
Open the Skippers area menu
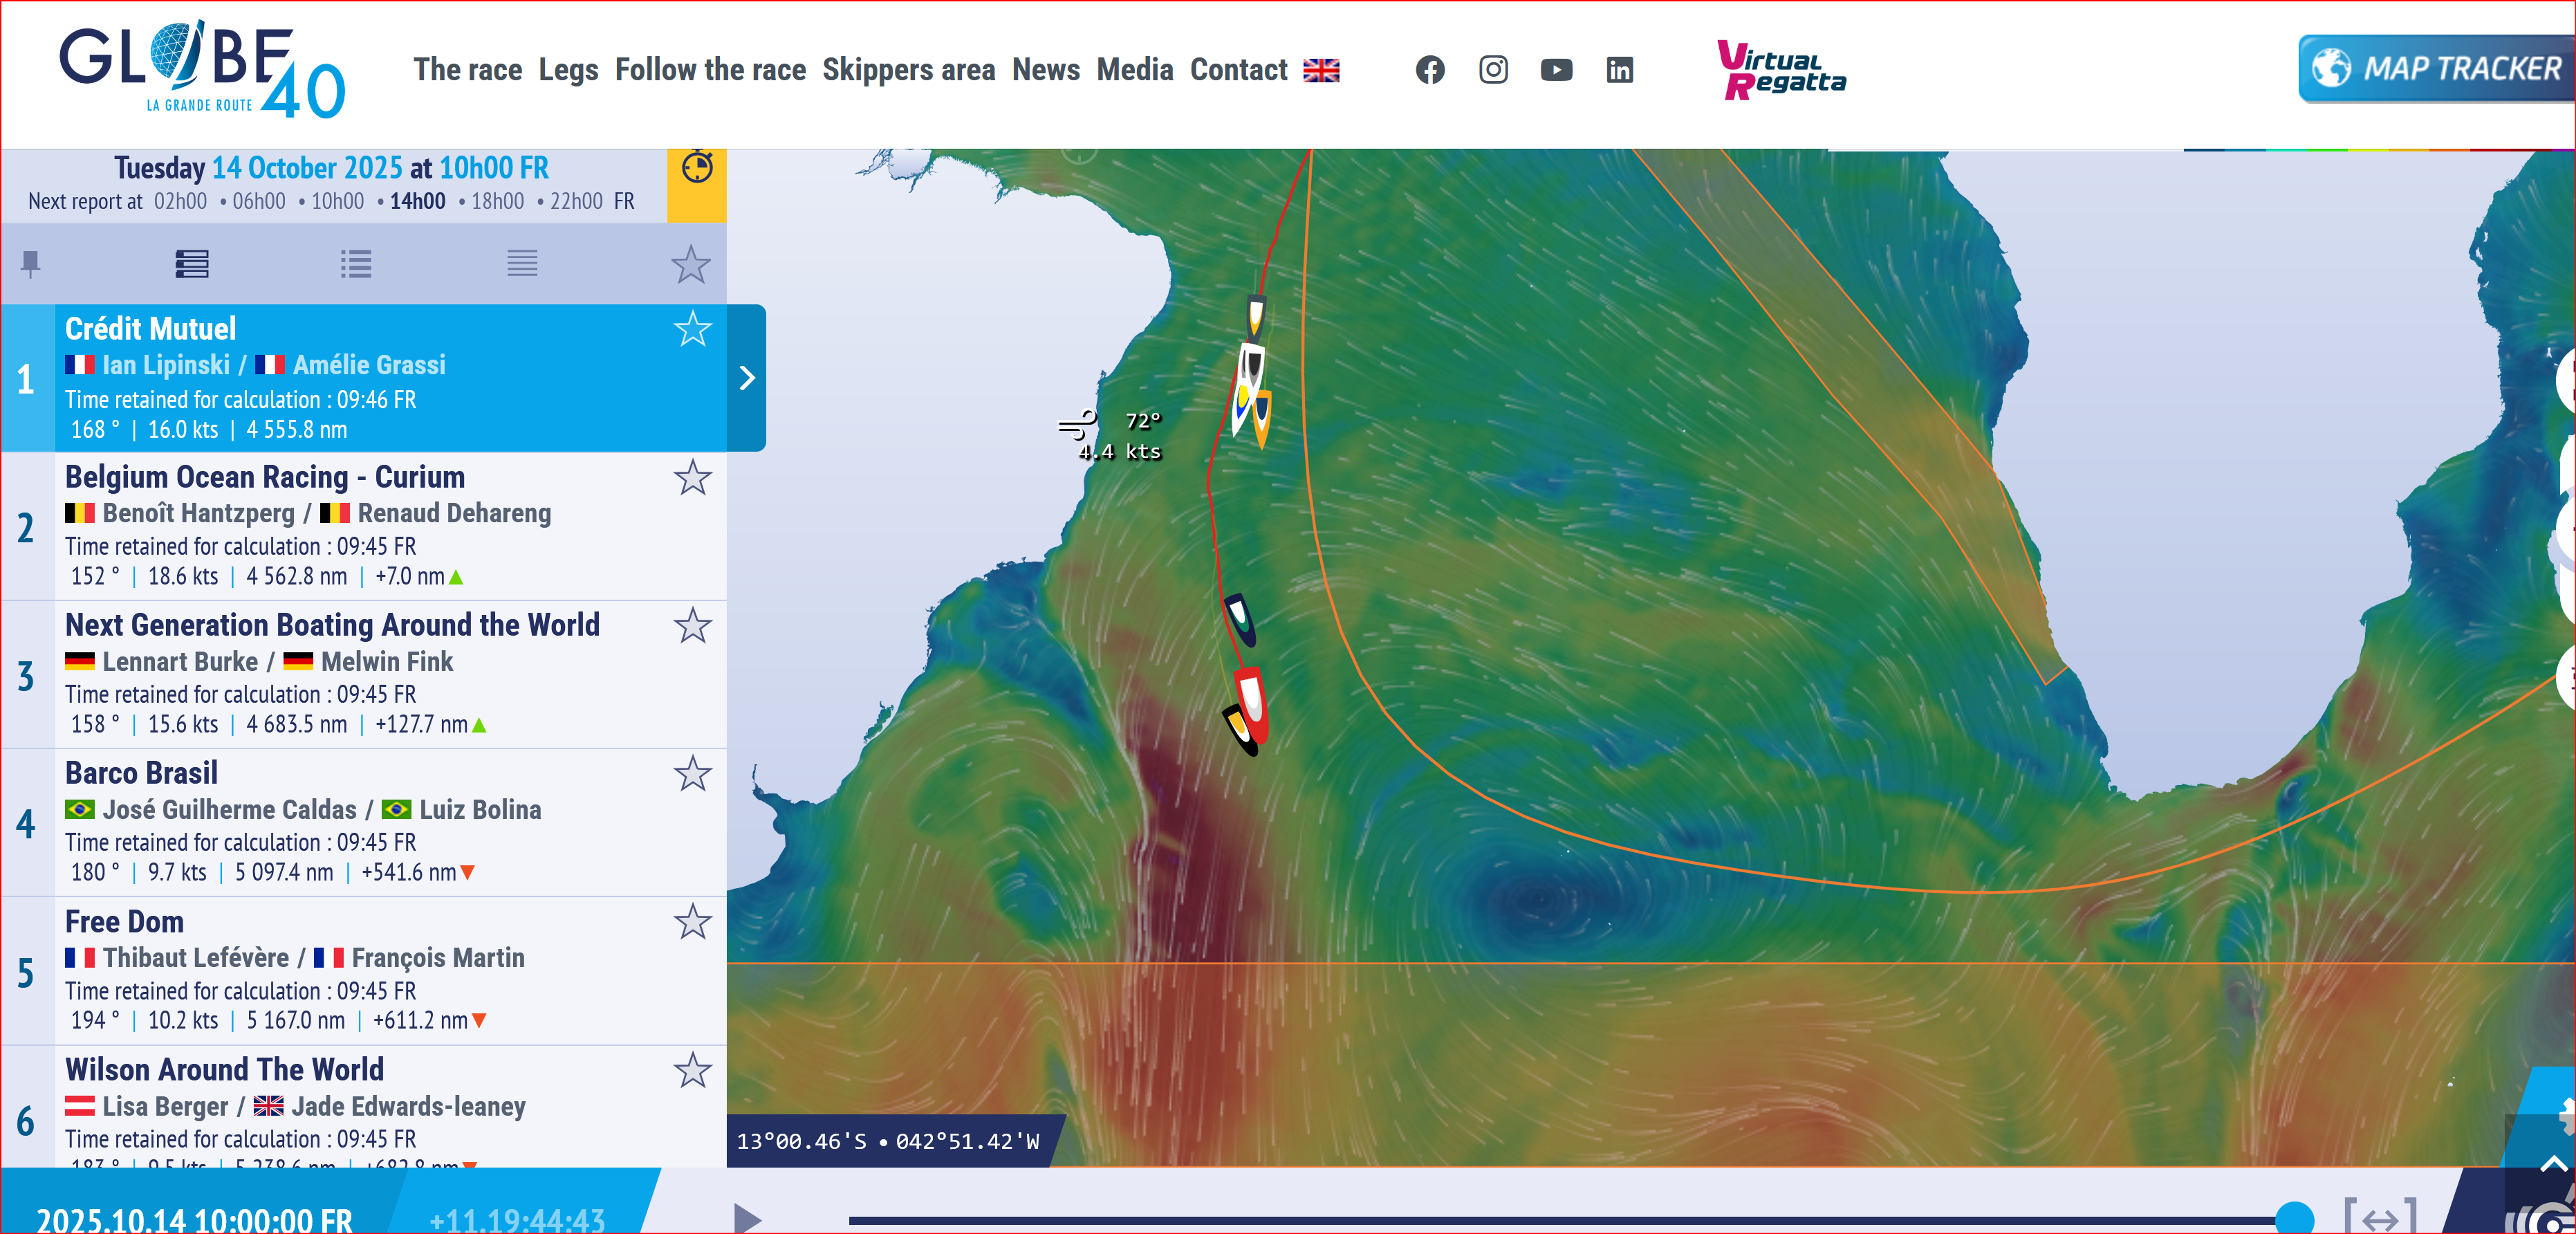[908, 69]
